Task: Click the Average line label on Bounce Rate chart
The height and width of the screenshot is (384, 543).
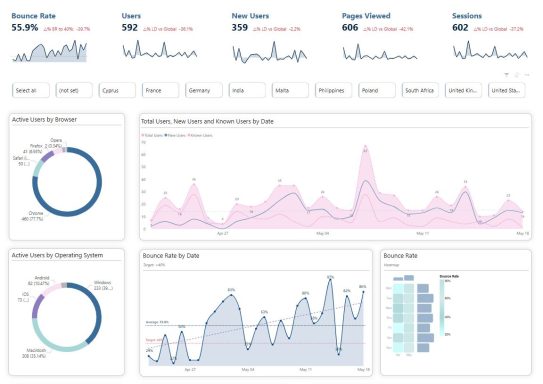Action: point(157,322)
